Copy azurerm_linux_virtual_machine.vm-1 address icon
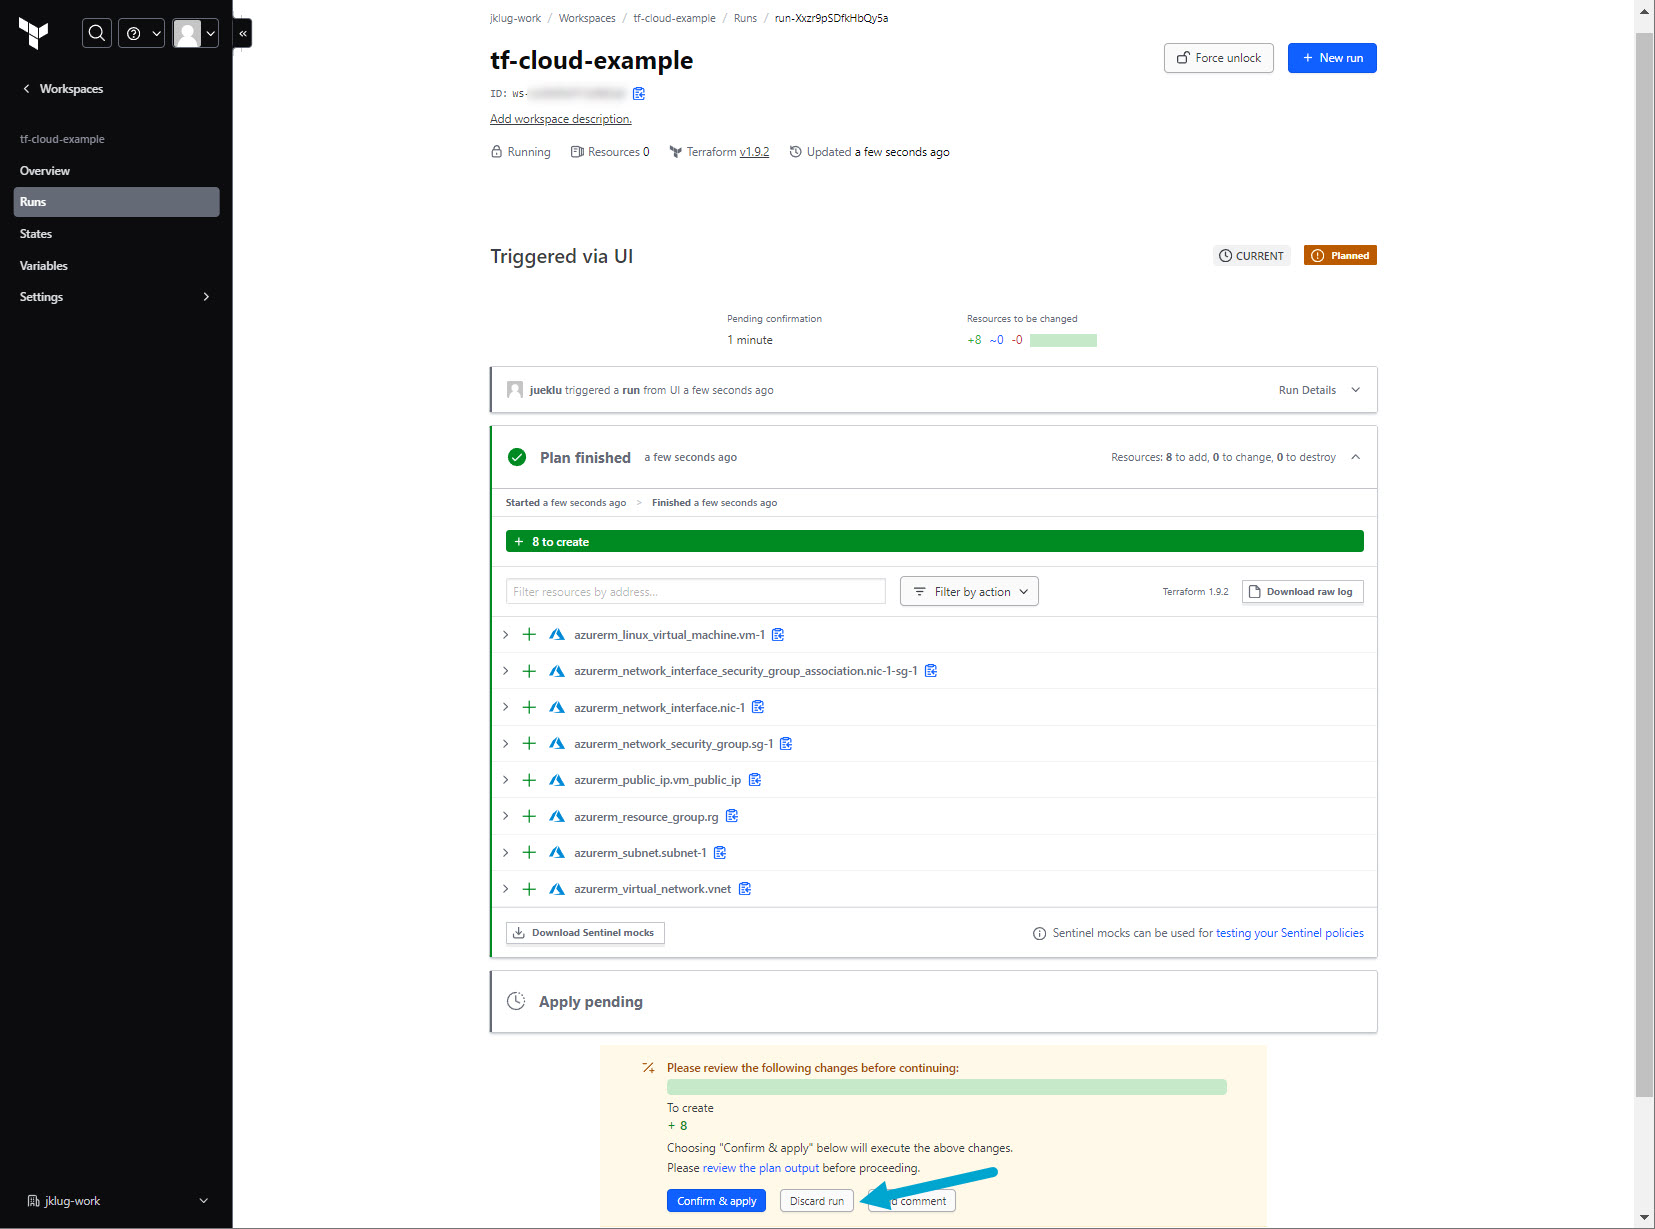 (778, 635)
